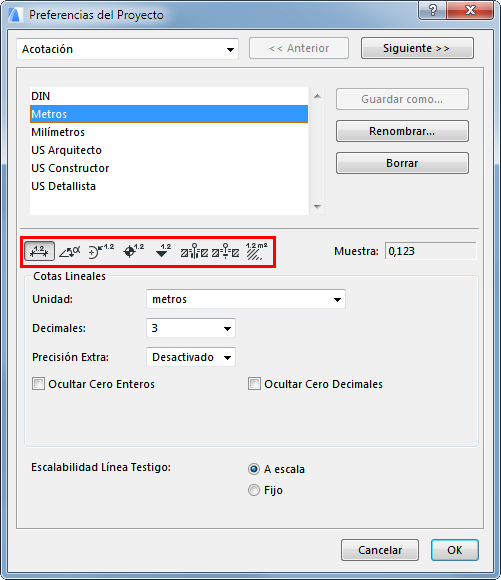Open the Precisión Extra dropdown
This screenshot has width=501, height=580.
pyautogui.click(x=191, y=357)
